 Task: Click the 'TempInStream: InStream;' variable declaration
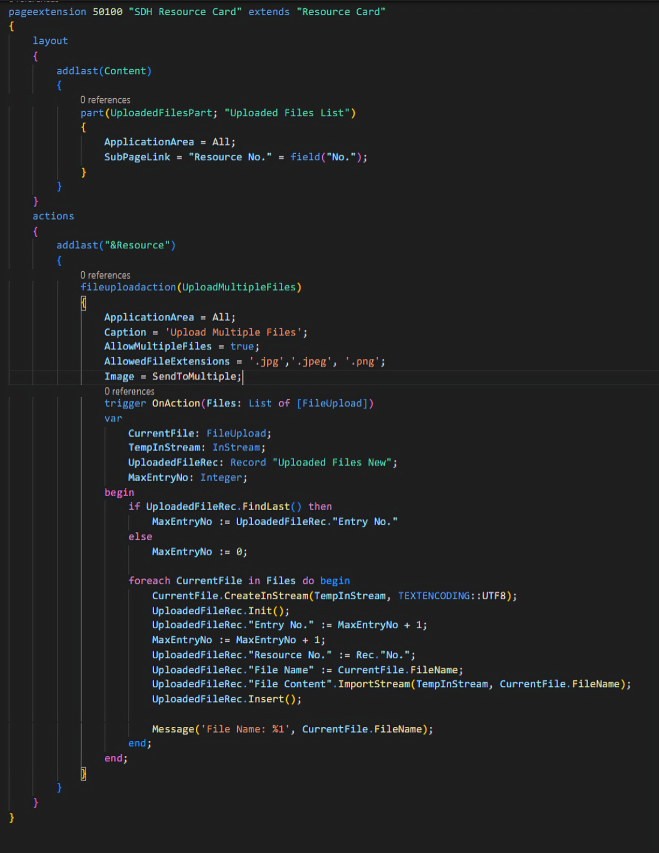pyautogui.click(x=196, y=448)
